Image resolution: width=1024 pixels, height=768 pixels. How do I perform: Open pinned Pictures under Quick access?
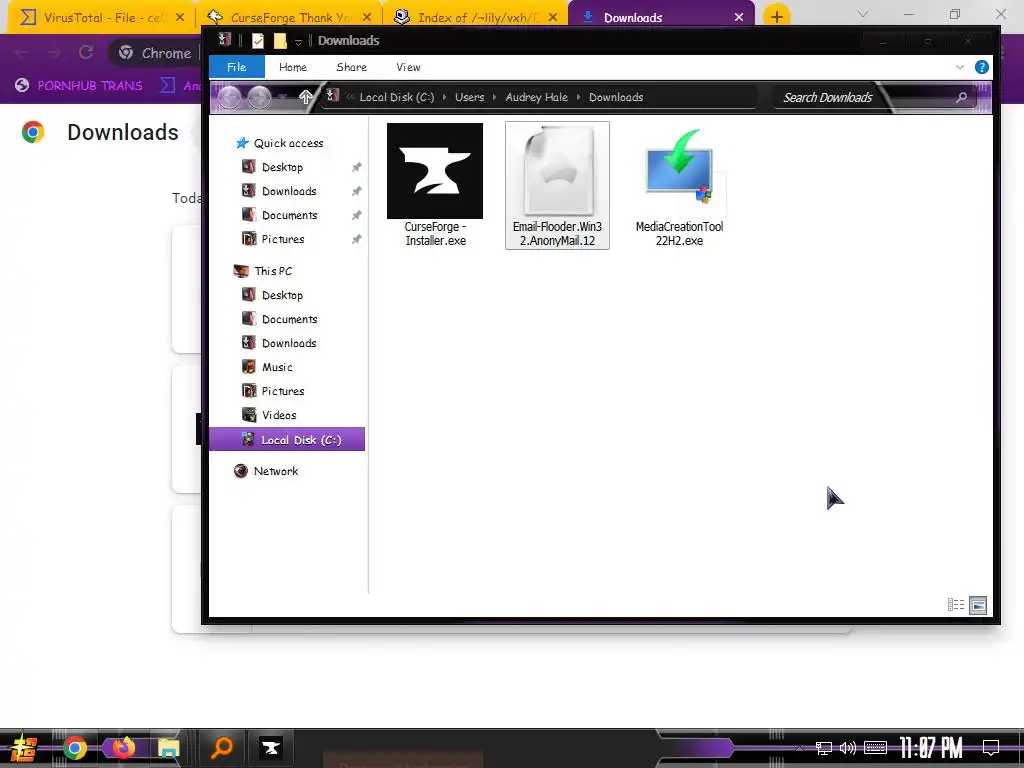click(x=283, y=240)
